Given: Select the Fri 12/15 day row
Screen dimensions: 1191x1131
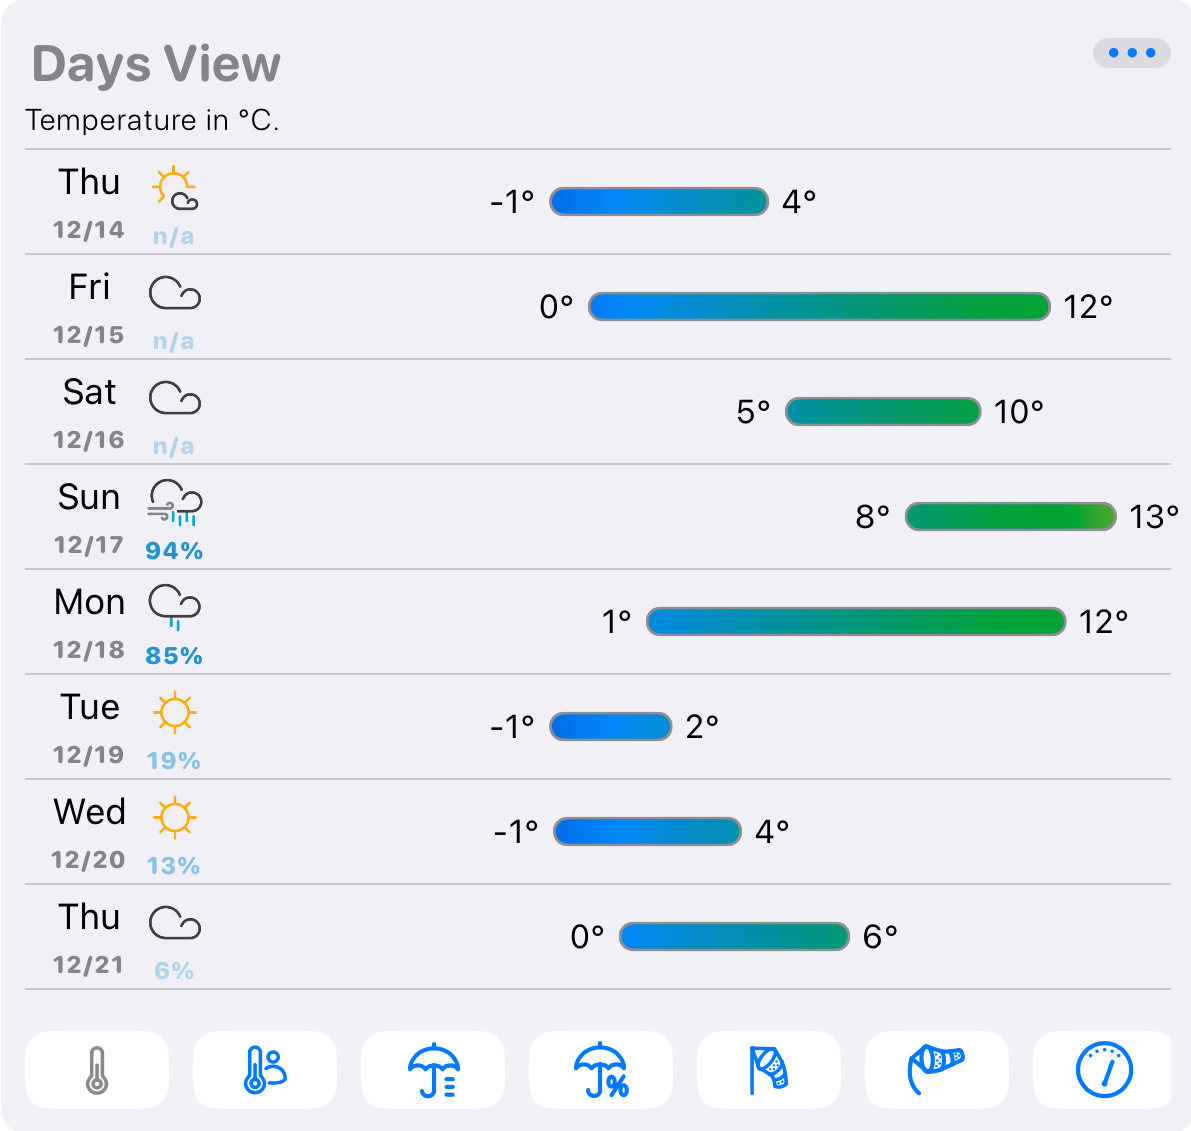Looking at the screenshot, I should (89, 306).
